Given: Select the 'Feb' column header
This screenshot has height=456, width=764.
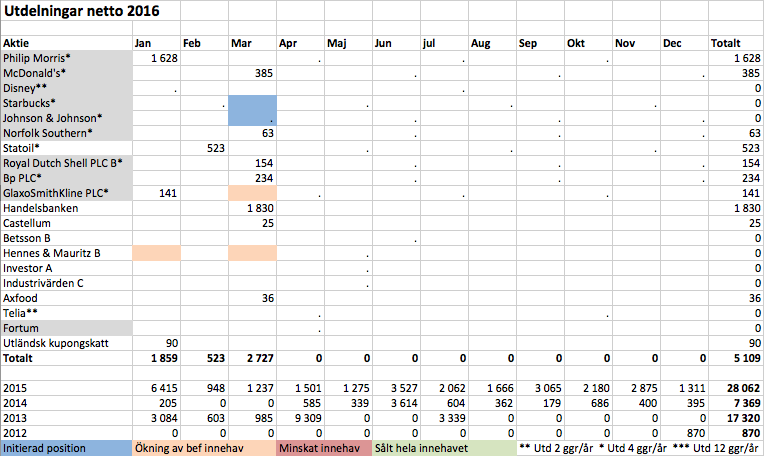Looking at the screenshot, I should coord(204,43).
